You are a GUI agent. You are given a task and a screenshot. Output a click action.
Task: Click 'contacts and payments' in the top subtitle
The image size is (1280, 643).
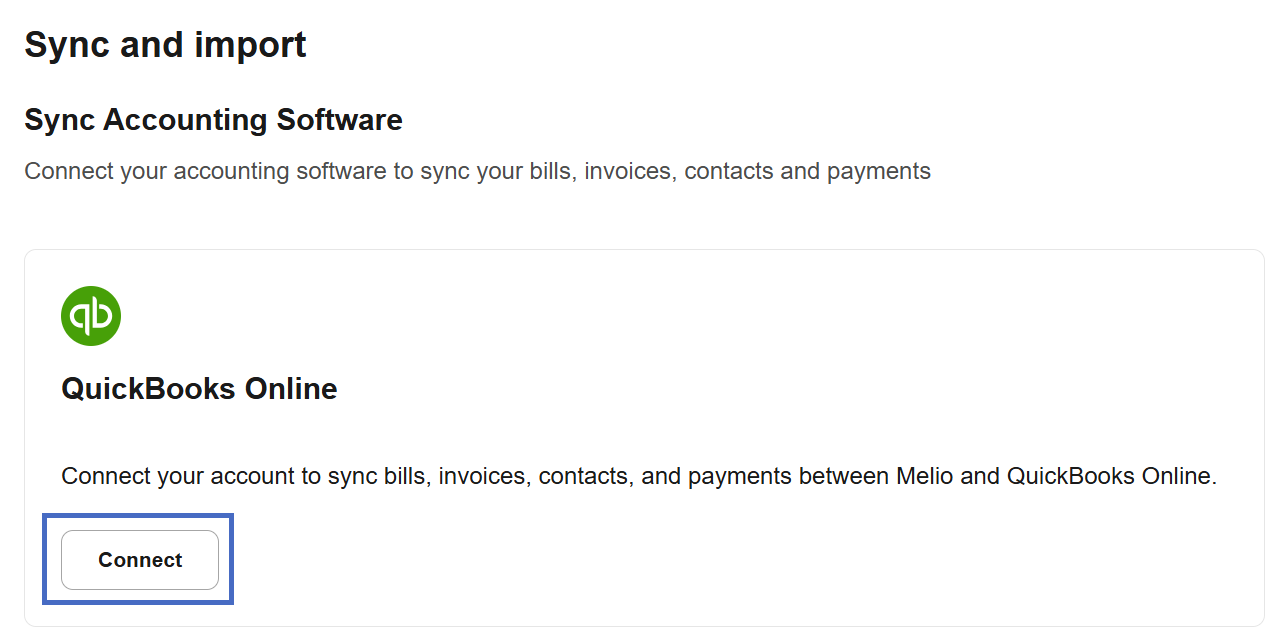[x=807, y=171]
